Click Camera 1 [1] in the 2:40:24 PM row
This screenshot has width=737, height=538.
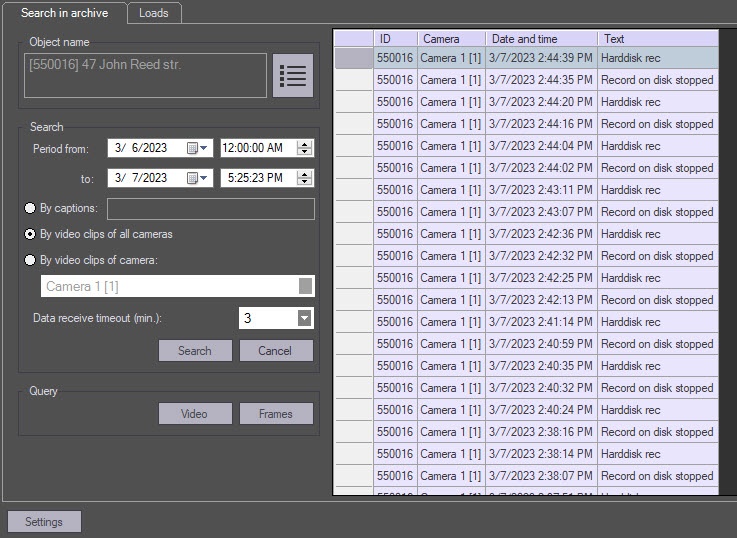tap(451, 410)
